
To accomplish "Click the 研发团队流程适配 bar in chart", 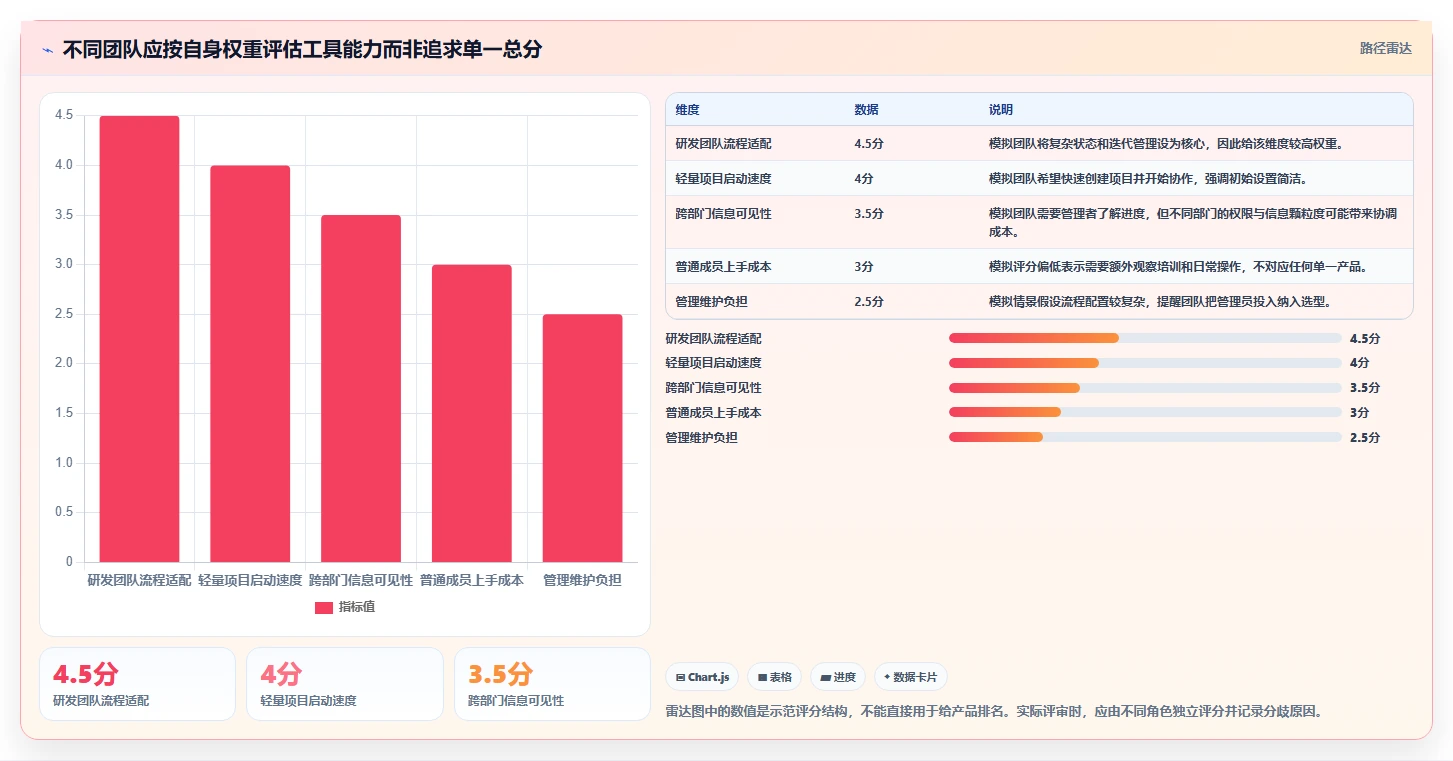I will pyautogui.click(x=139, y=339).
